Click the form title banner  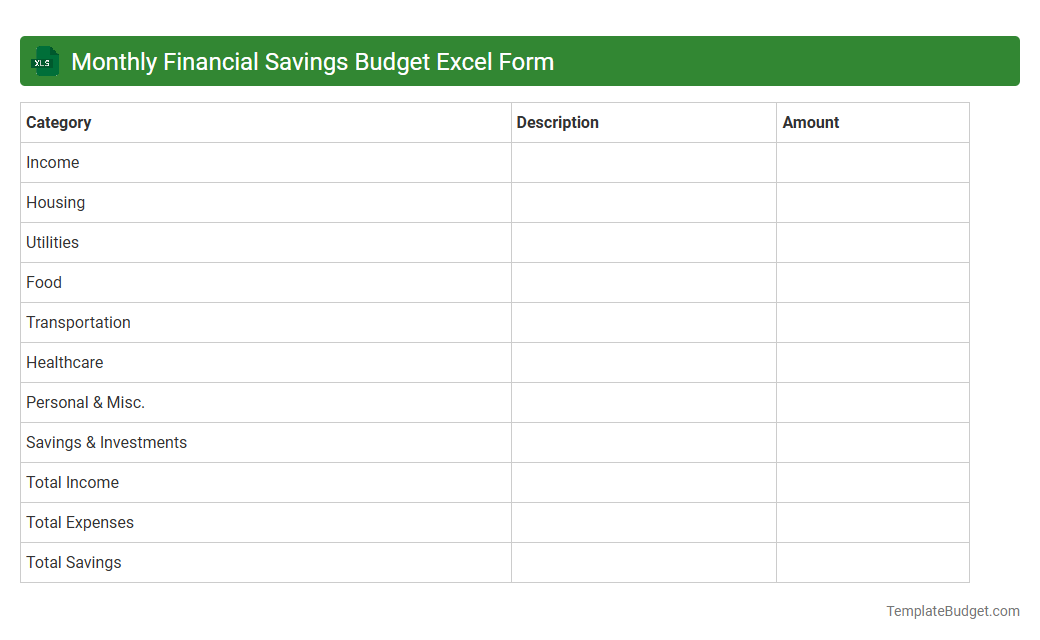(520, 61)
